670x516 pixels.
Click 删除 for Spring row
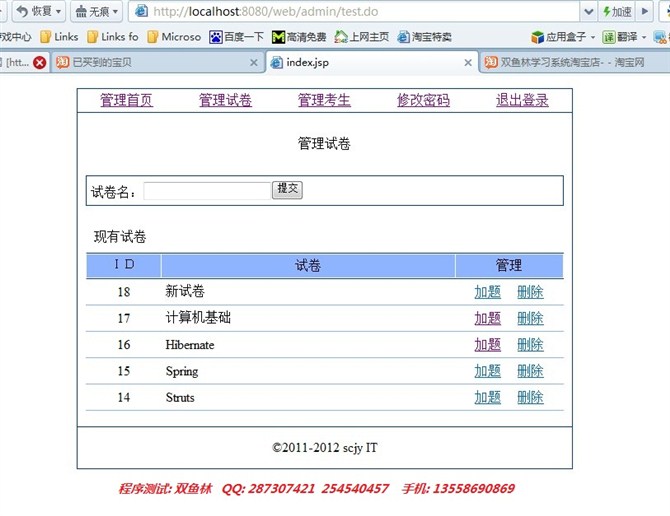pos(530,371)
